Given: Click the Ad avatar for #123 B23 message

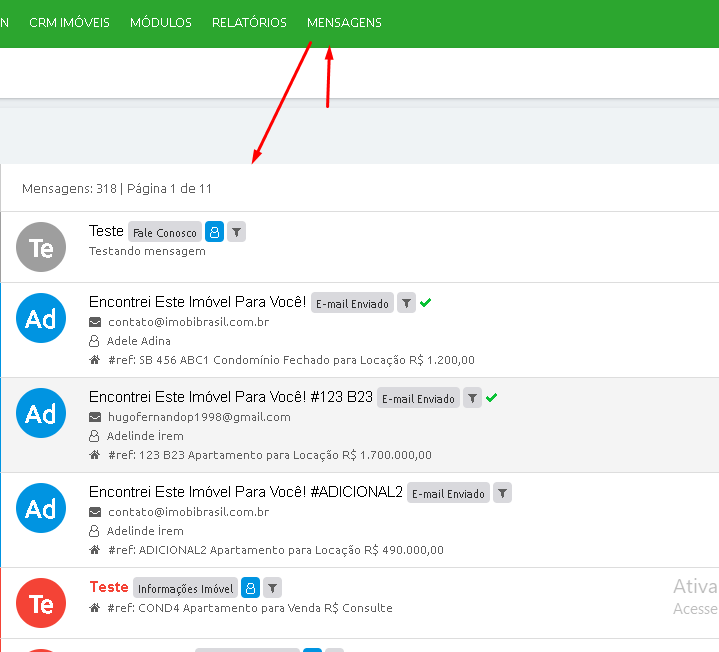Looking at the screenshot, I should coord(41,413).
